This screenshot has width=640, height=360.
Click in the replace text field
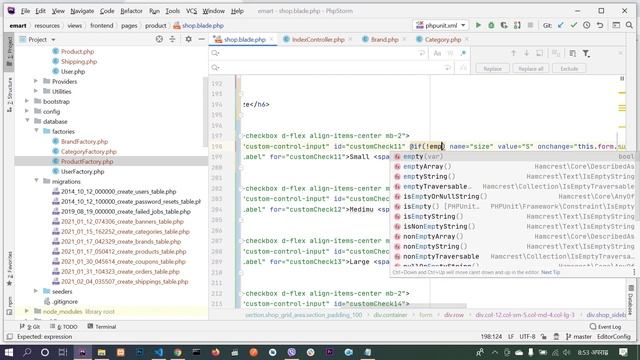(331, 68)
